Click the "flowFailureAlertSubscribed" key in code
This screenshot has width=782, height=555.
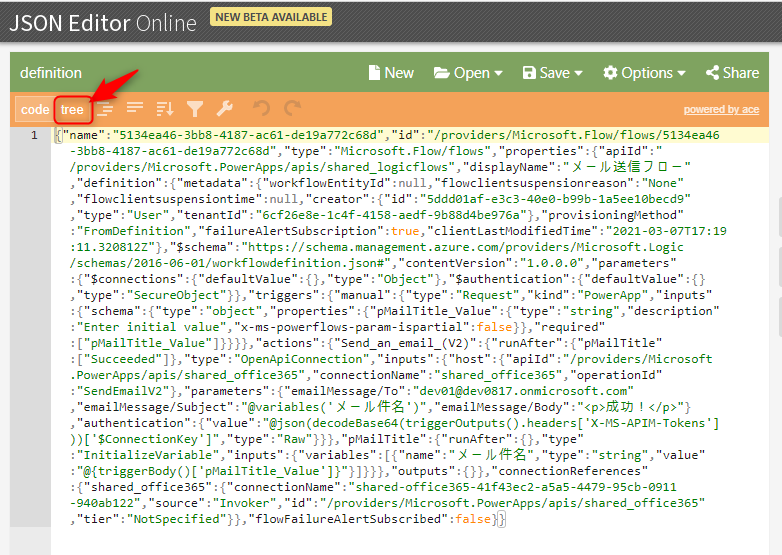pos(352,519)
